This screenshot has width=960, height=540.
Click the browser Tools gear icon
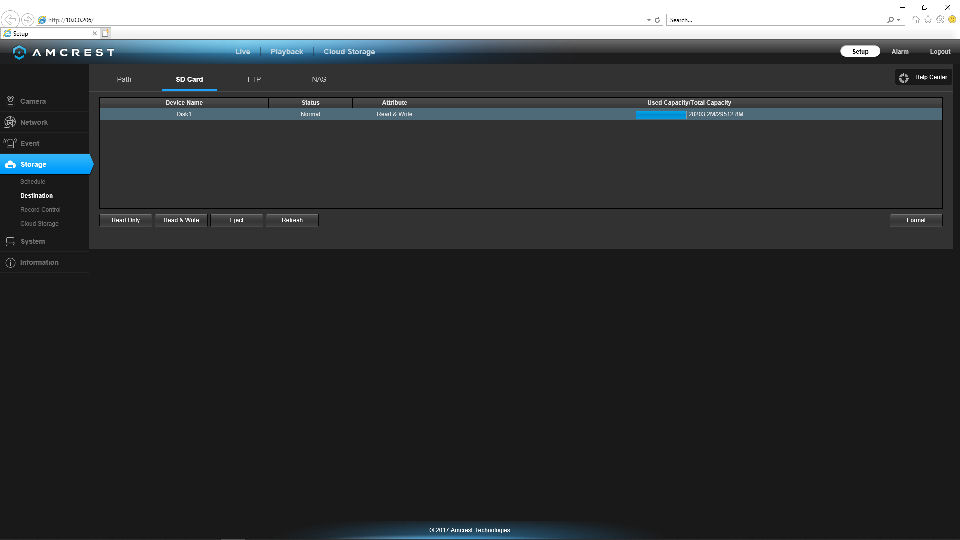pos(940,20)
